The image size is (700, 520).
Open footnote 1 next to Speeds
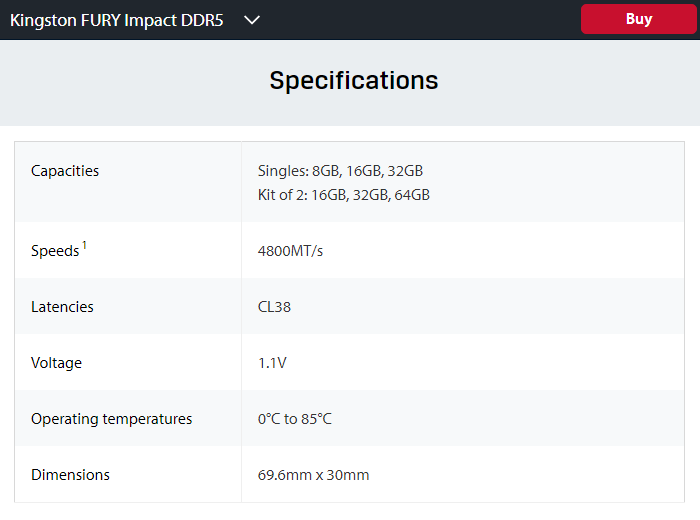[84, 246]
